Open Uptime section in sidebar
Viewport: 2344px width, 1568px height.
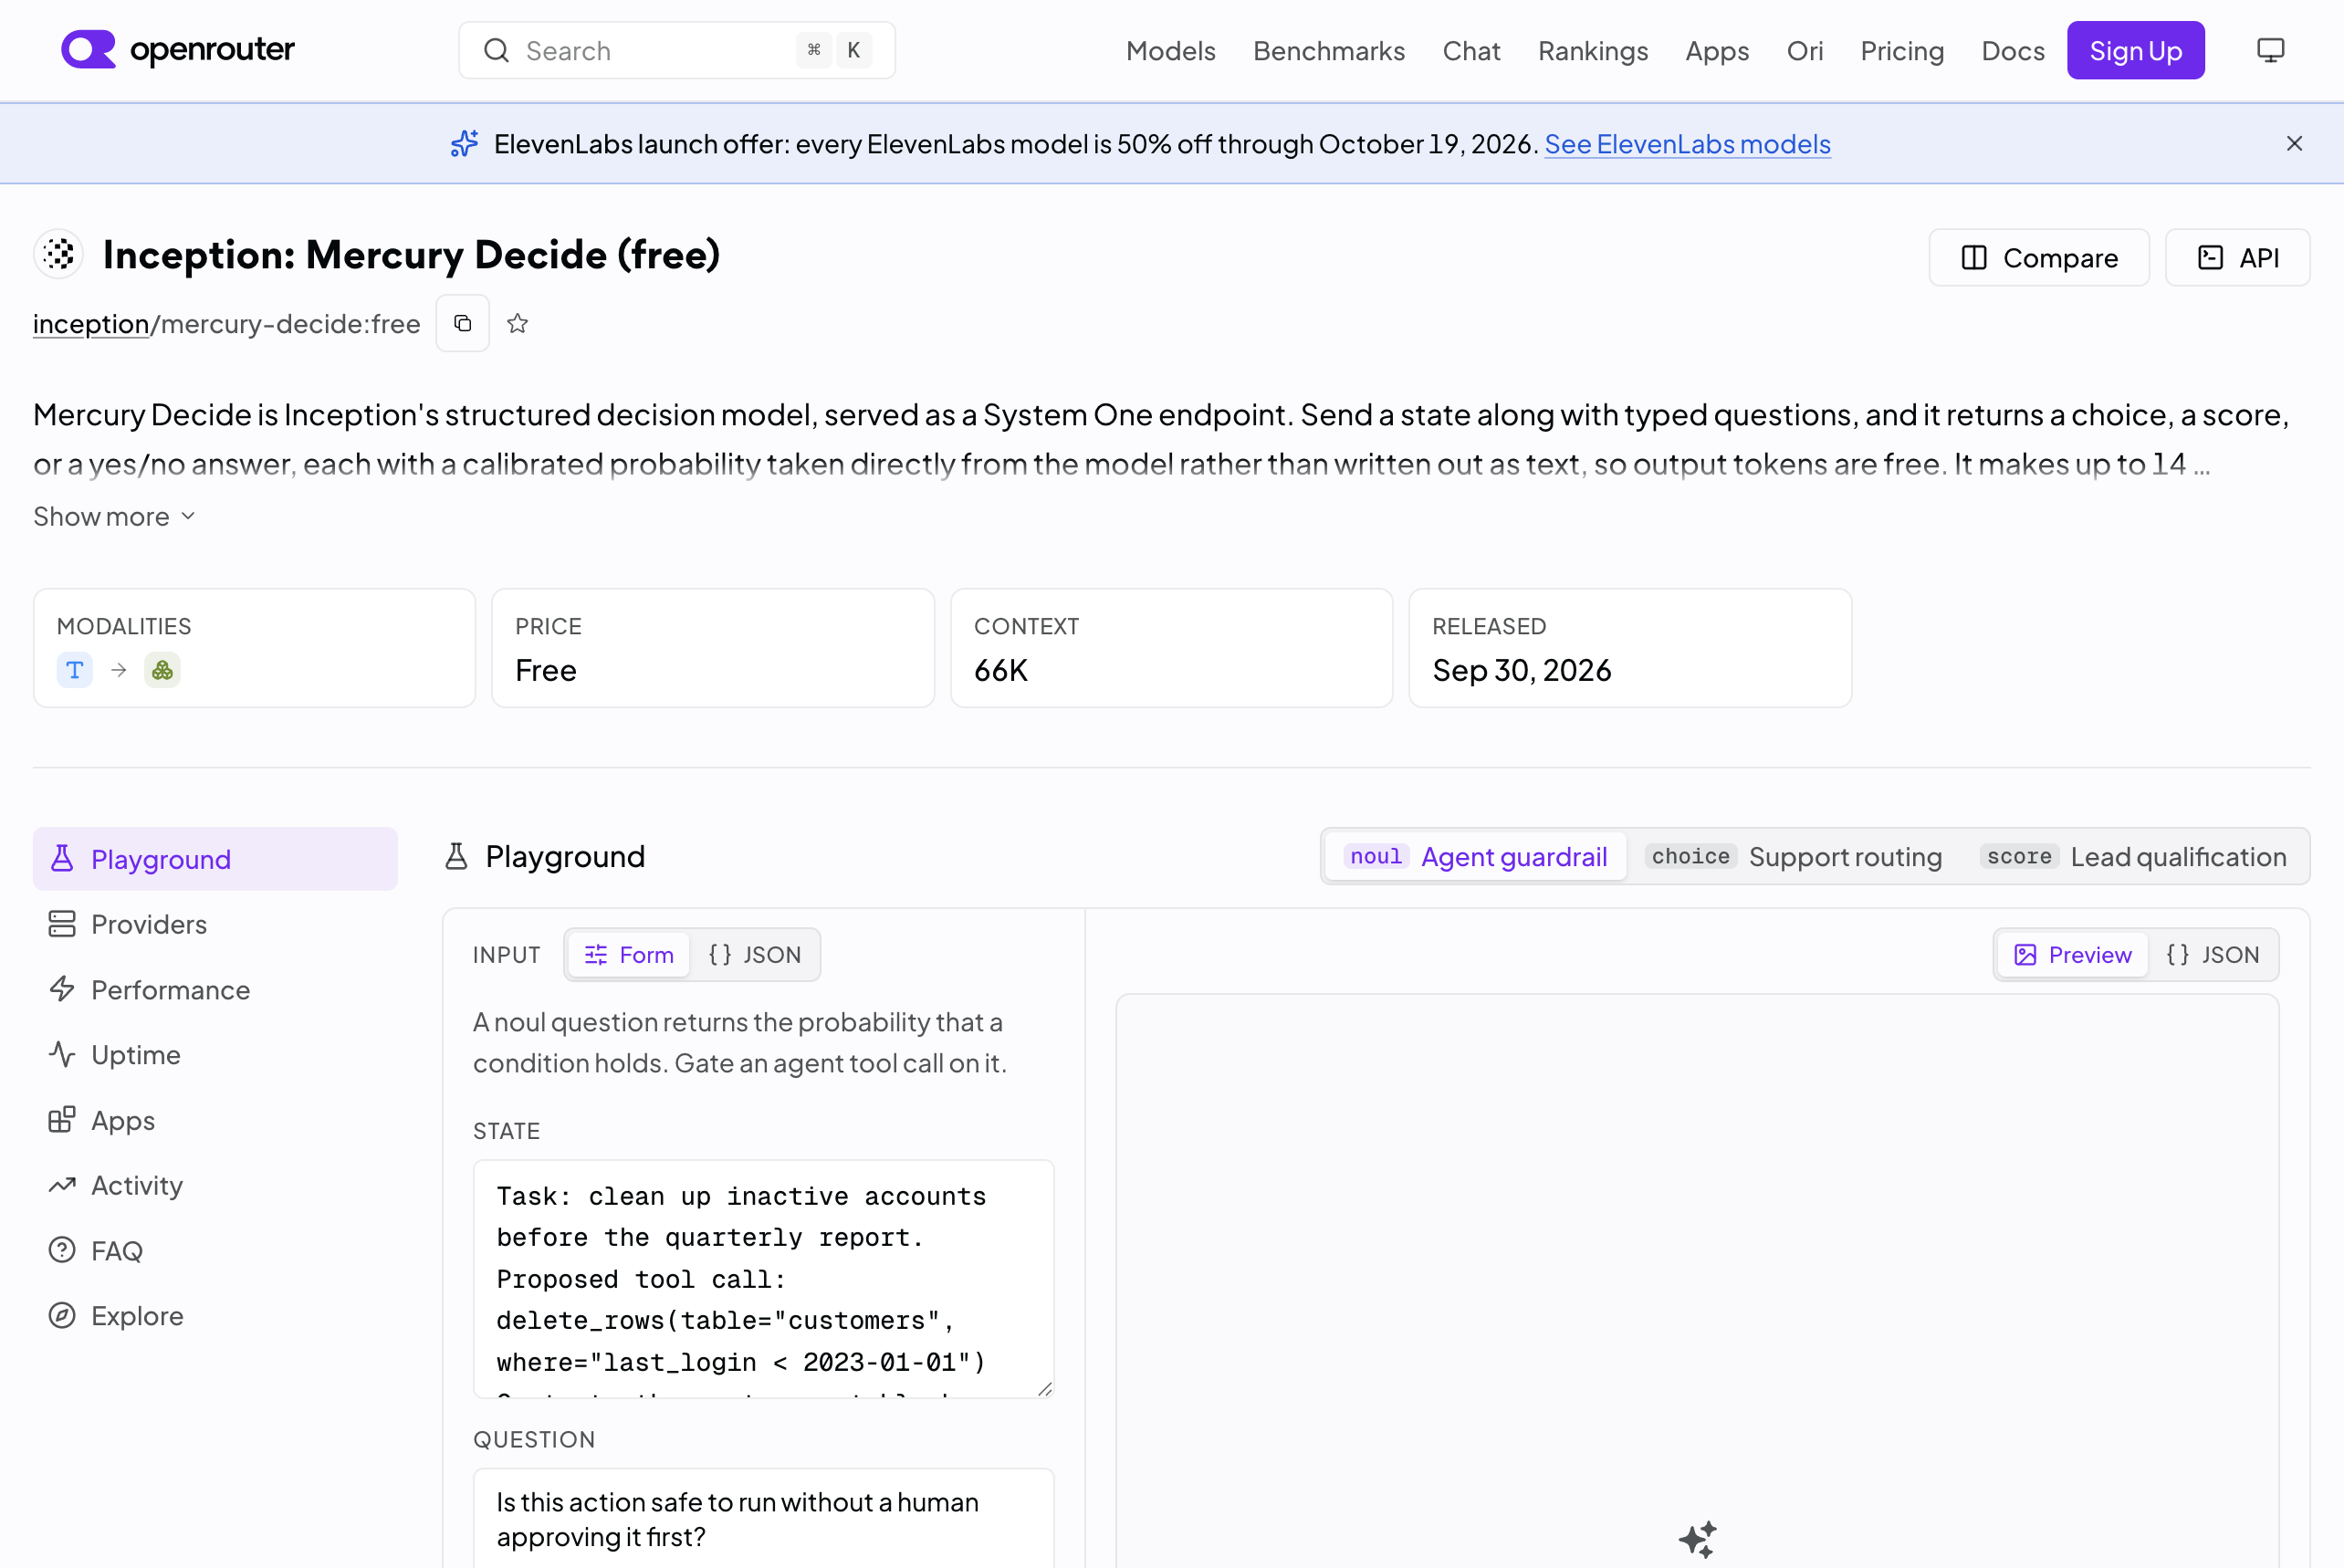215,1054
